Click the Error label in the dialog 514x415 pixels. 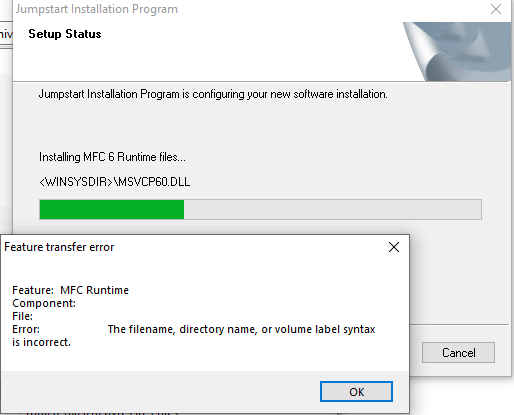click(26, 329)
